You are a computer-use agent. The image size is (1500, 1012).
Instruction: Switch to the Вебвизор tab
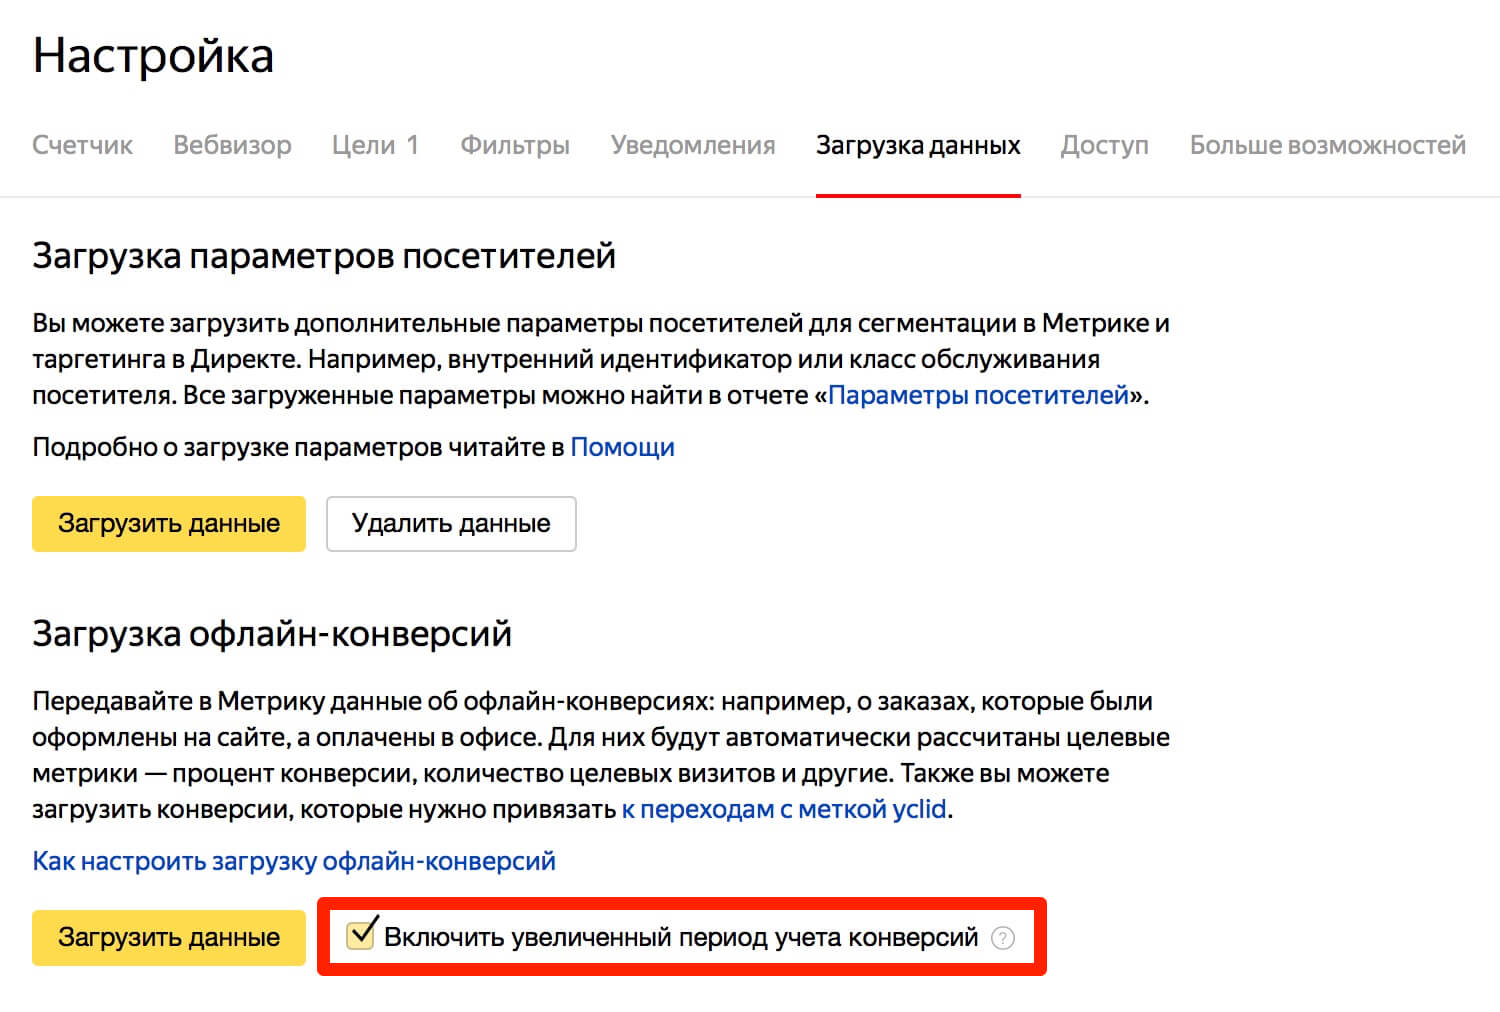coord(232,145)
